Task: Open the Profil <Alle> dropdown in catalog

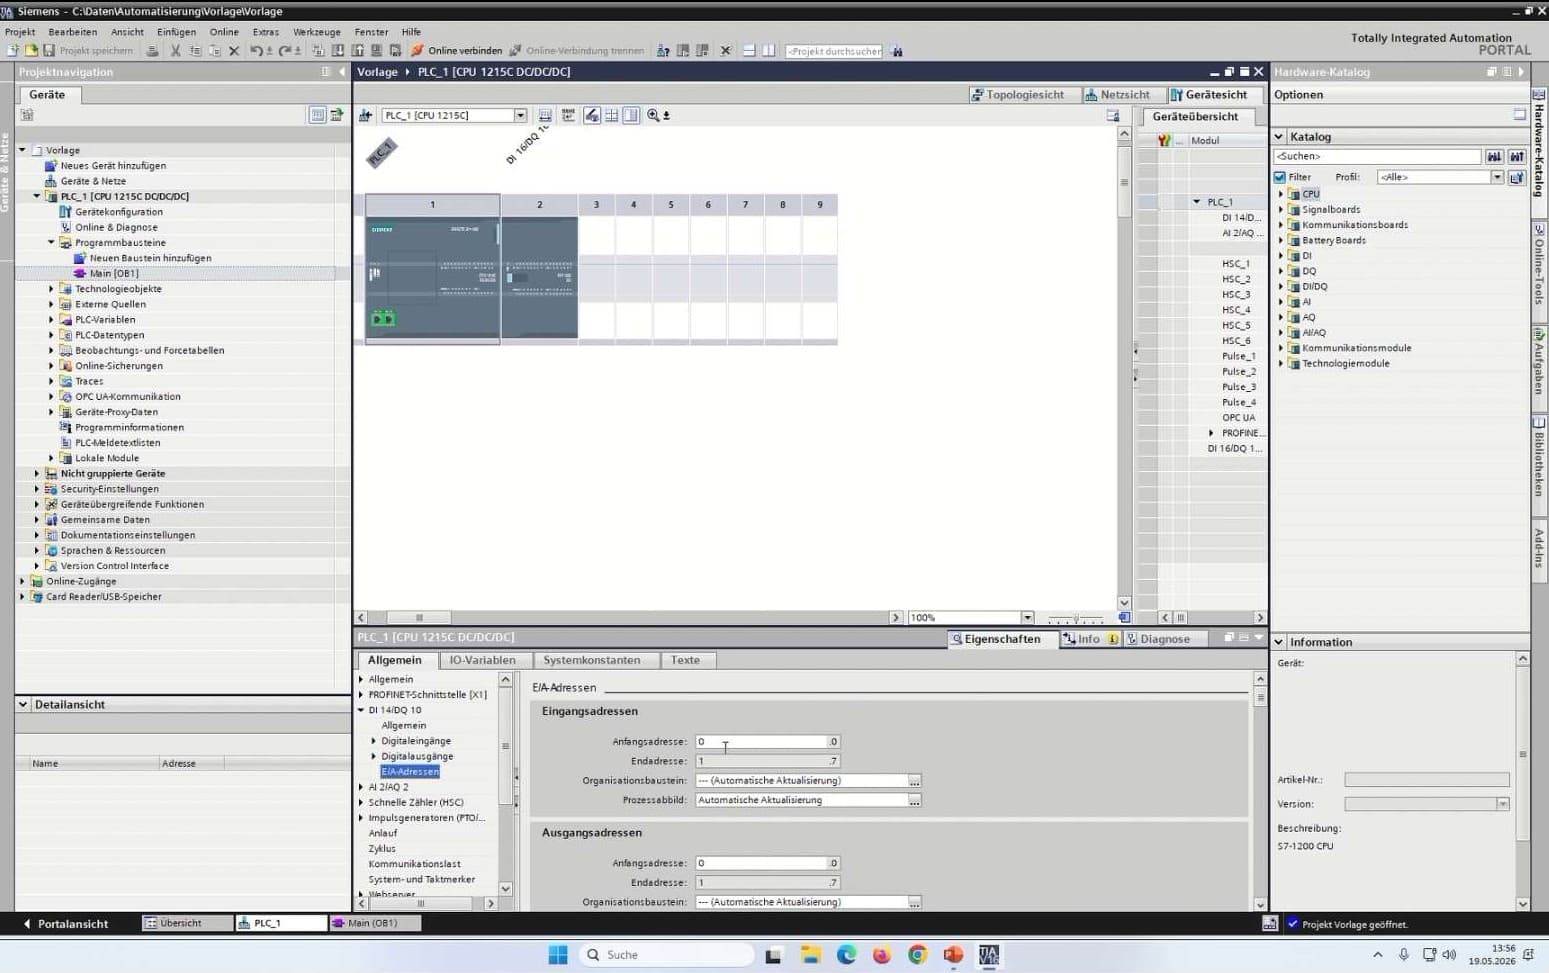Action: click(x=1497, y=177)
